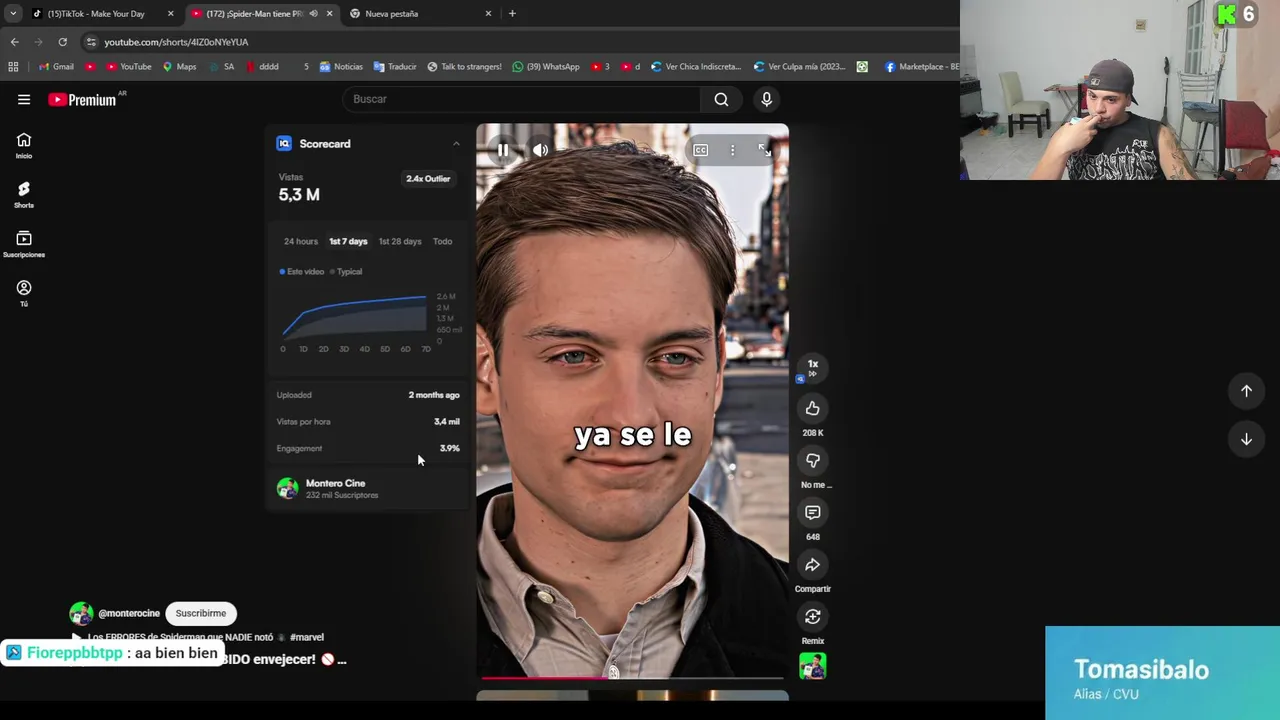Open Shorts in the sidebar
The width and height of the screenshot is (1280, 720).
pyautogui.click(x=24, y=195)
